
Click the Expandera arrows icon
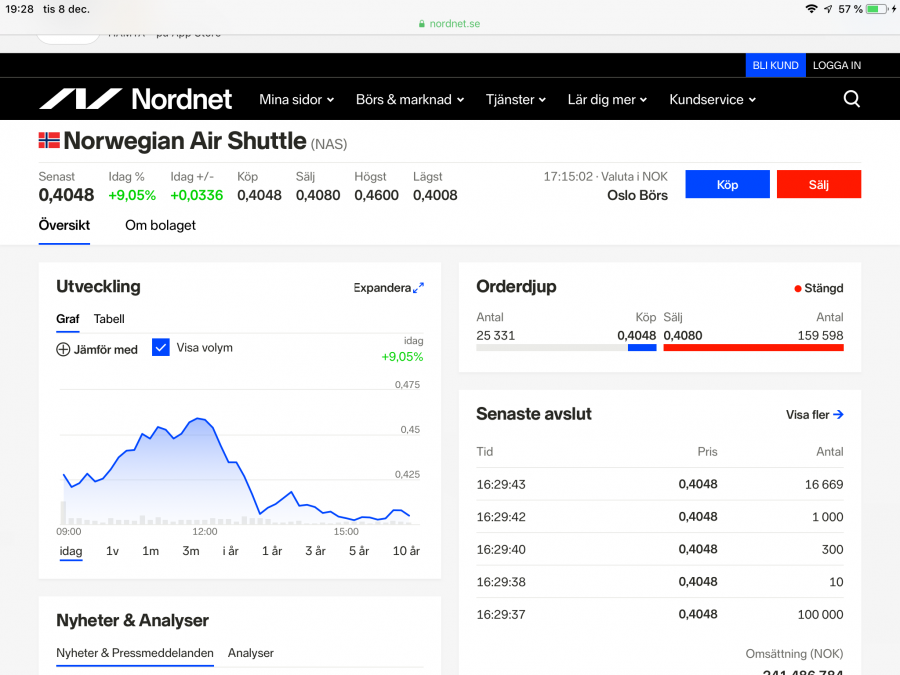point(418,288)
